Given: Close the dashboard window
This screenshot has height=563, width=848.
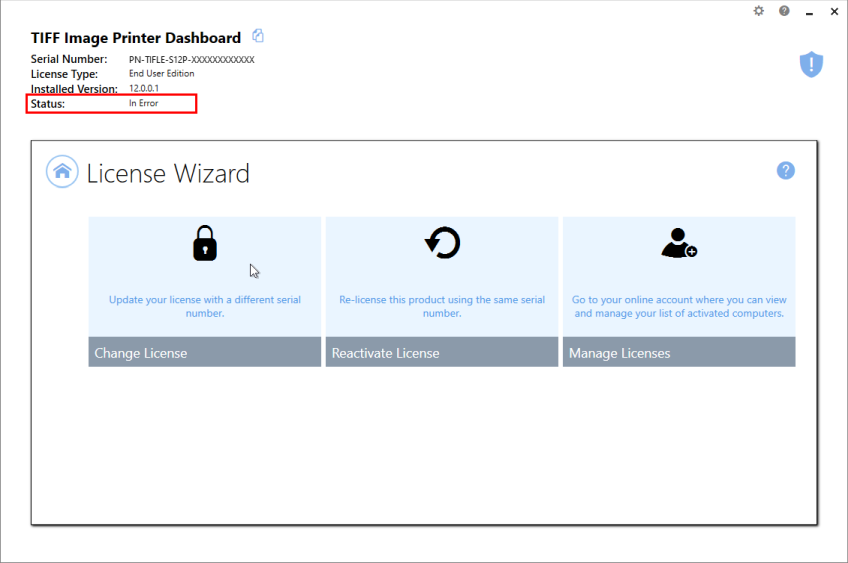Looking at the screenshot, I should [x=834, y=11].
